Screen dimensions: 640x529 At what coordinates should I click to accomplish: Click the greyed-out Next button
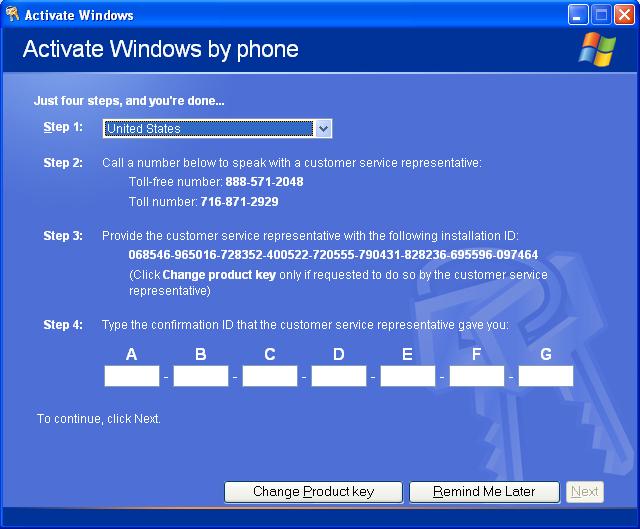pos(585,492)
